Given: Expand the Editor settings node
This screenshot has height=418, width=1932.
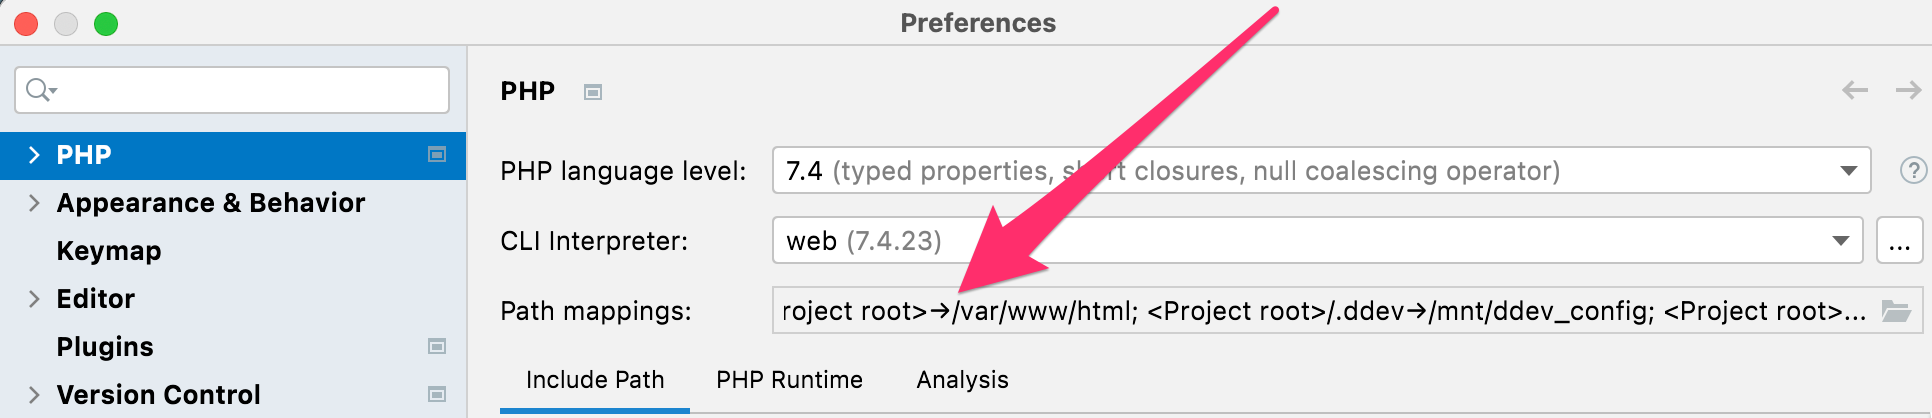Looking at the screenshot, I should [34, 299].
